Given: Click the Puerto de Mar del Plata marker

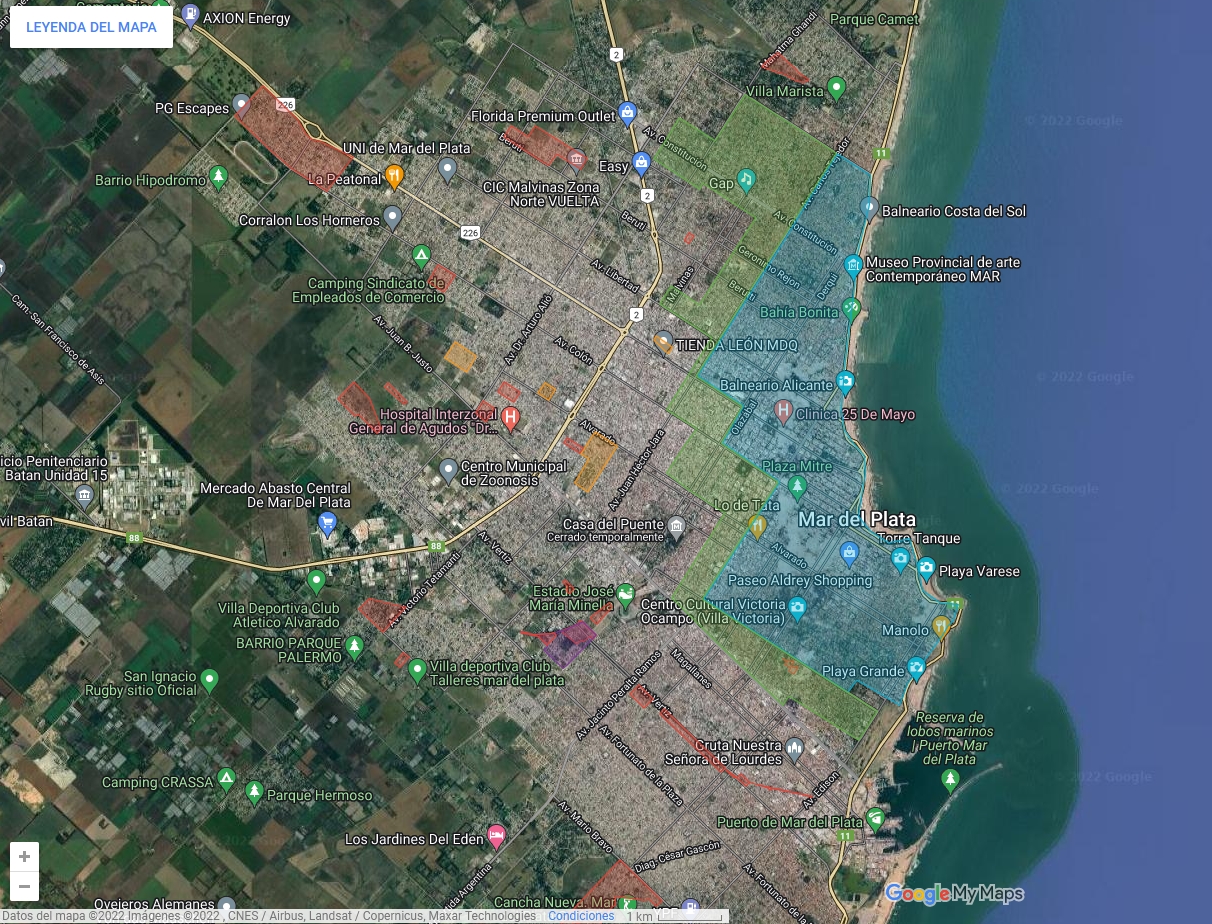Looking at the screenshot, I should pyautogui.click(x=876, y=820).
